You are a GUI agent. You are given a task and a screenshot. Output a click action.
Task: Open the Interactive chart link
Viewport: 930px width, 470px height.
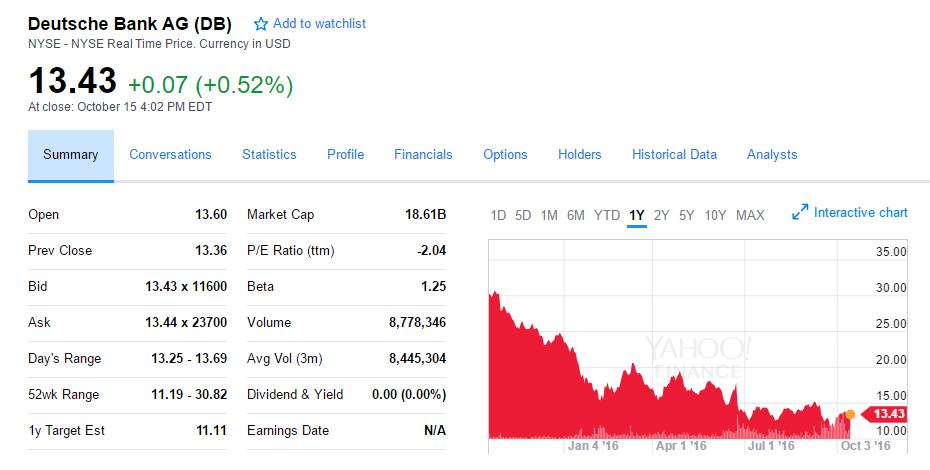(860, 213)
